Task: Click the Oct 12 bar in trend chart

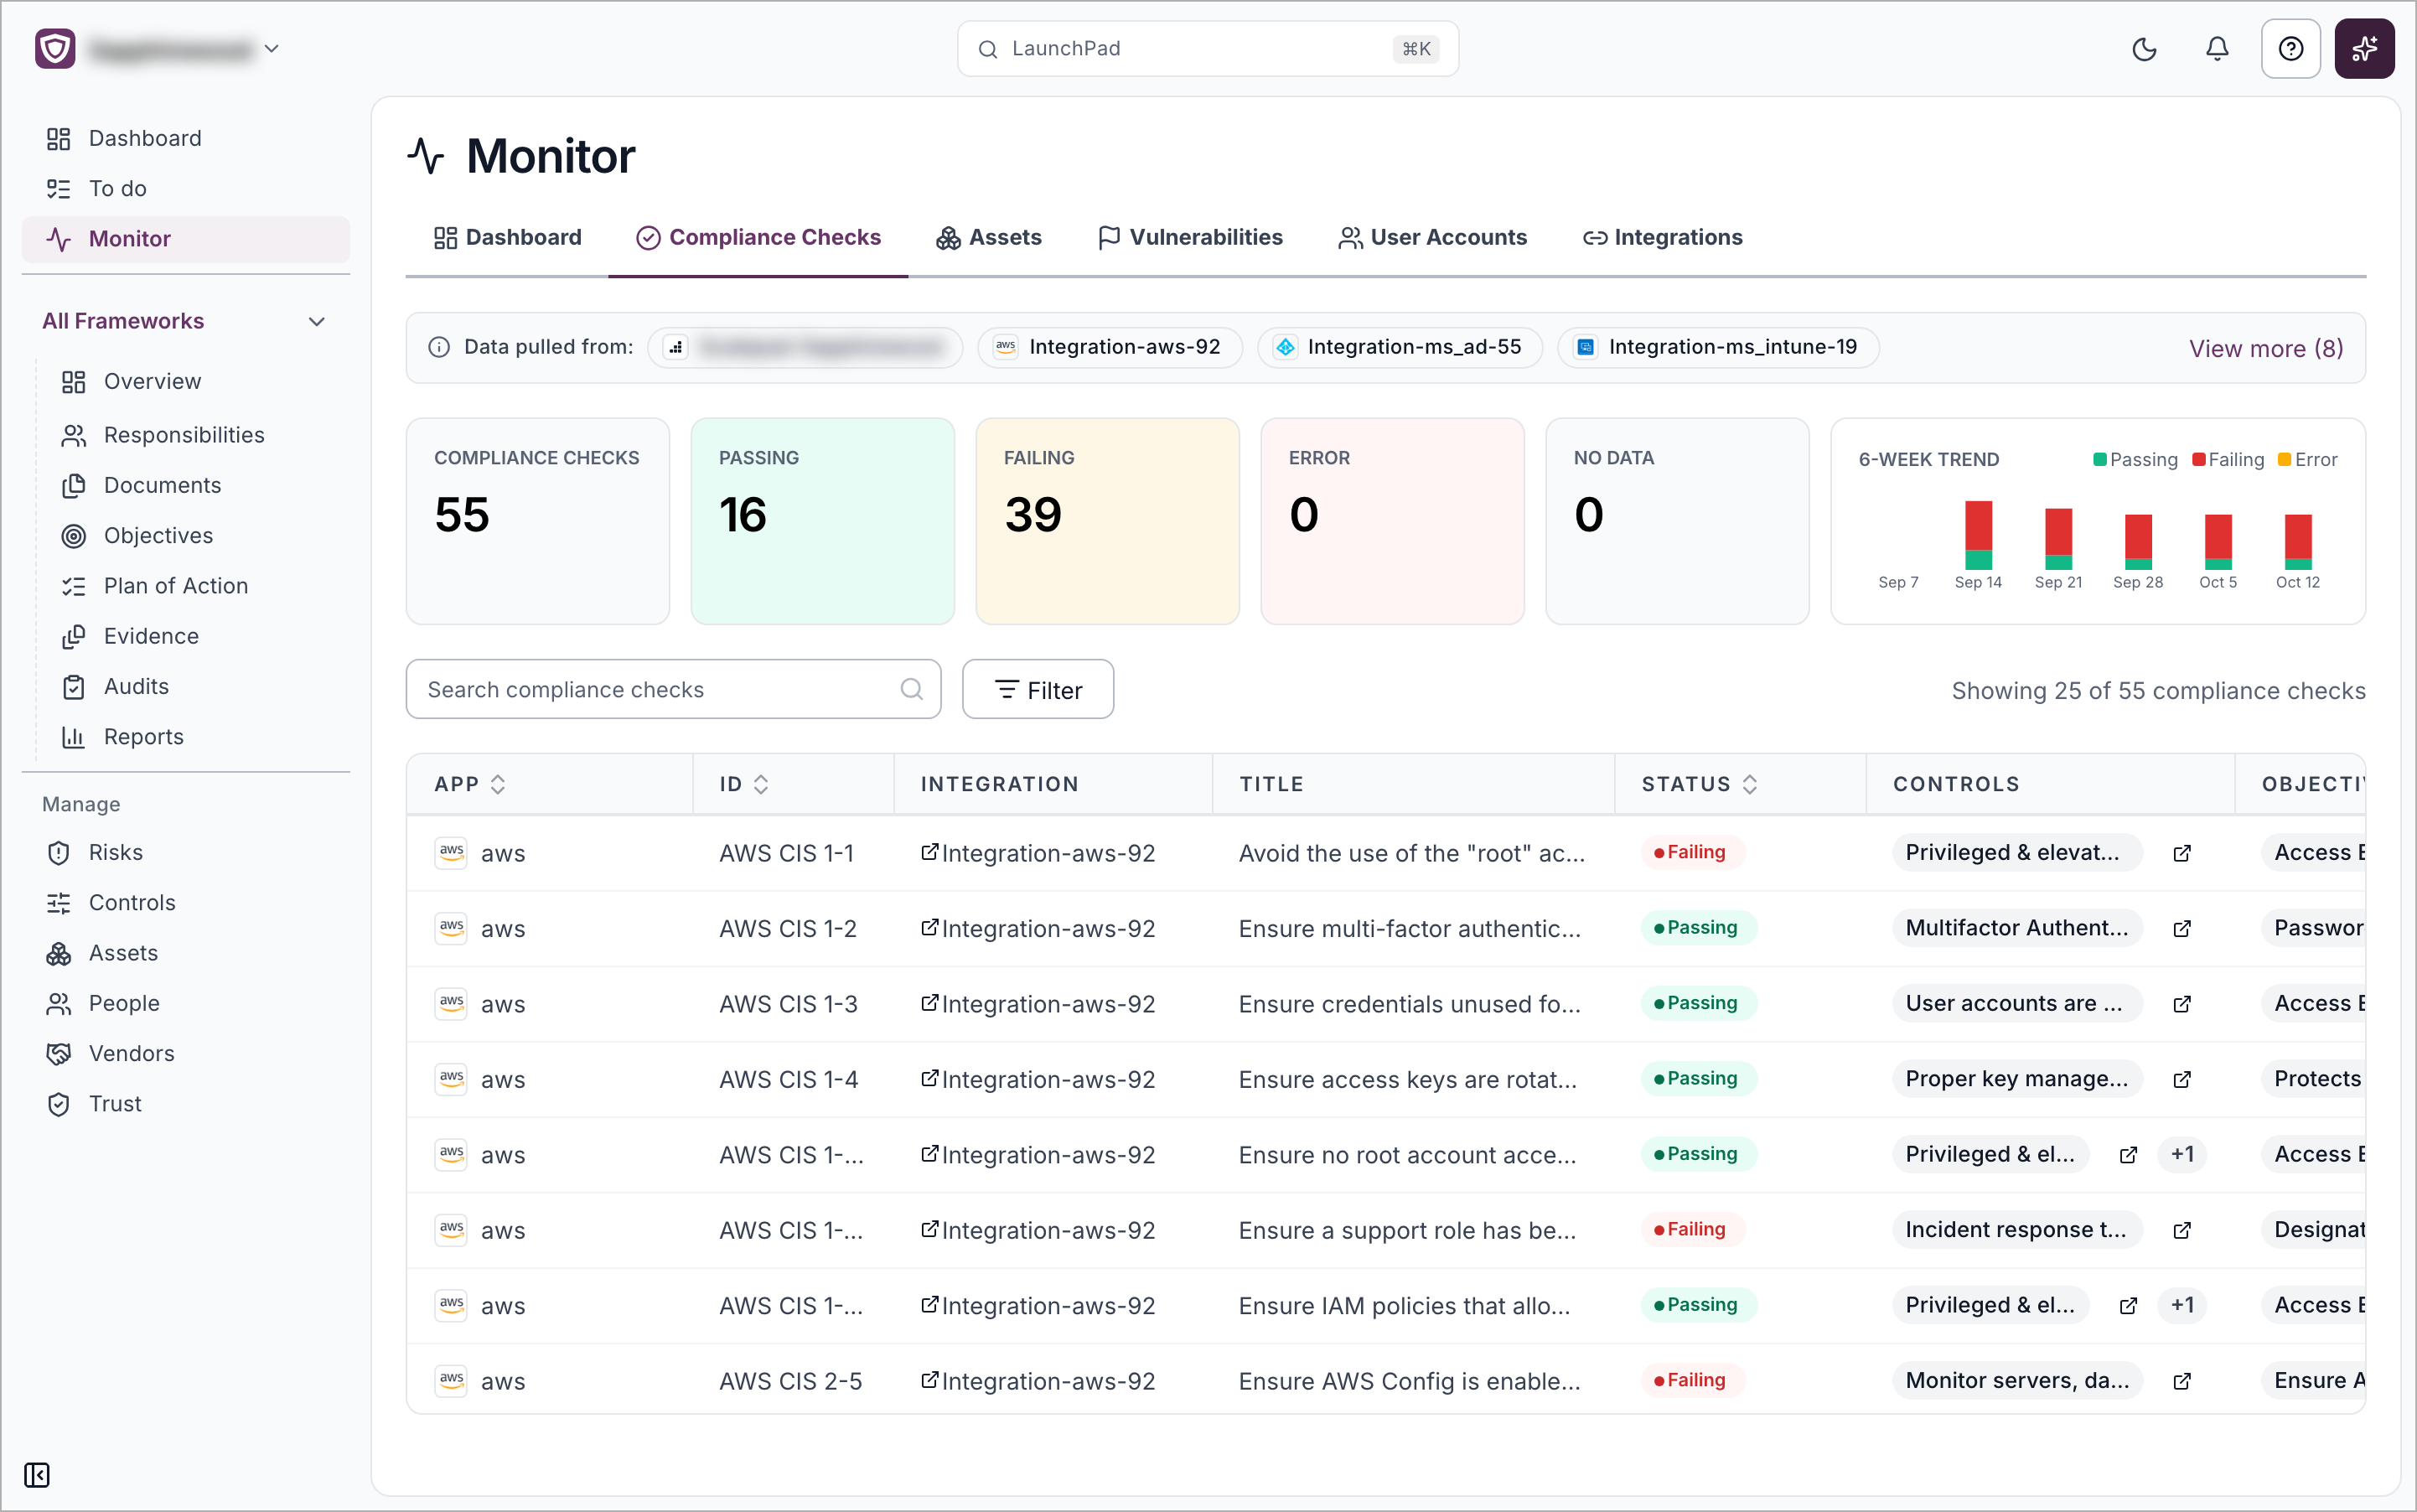Action: [x=2298, y=542]
